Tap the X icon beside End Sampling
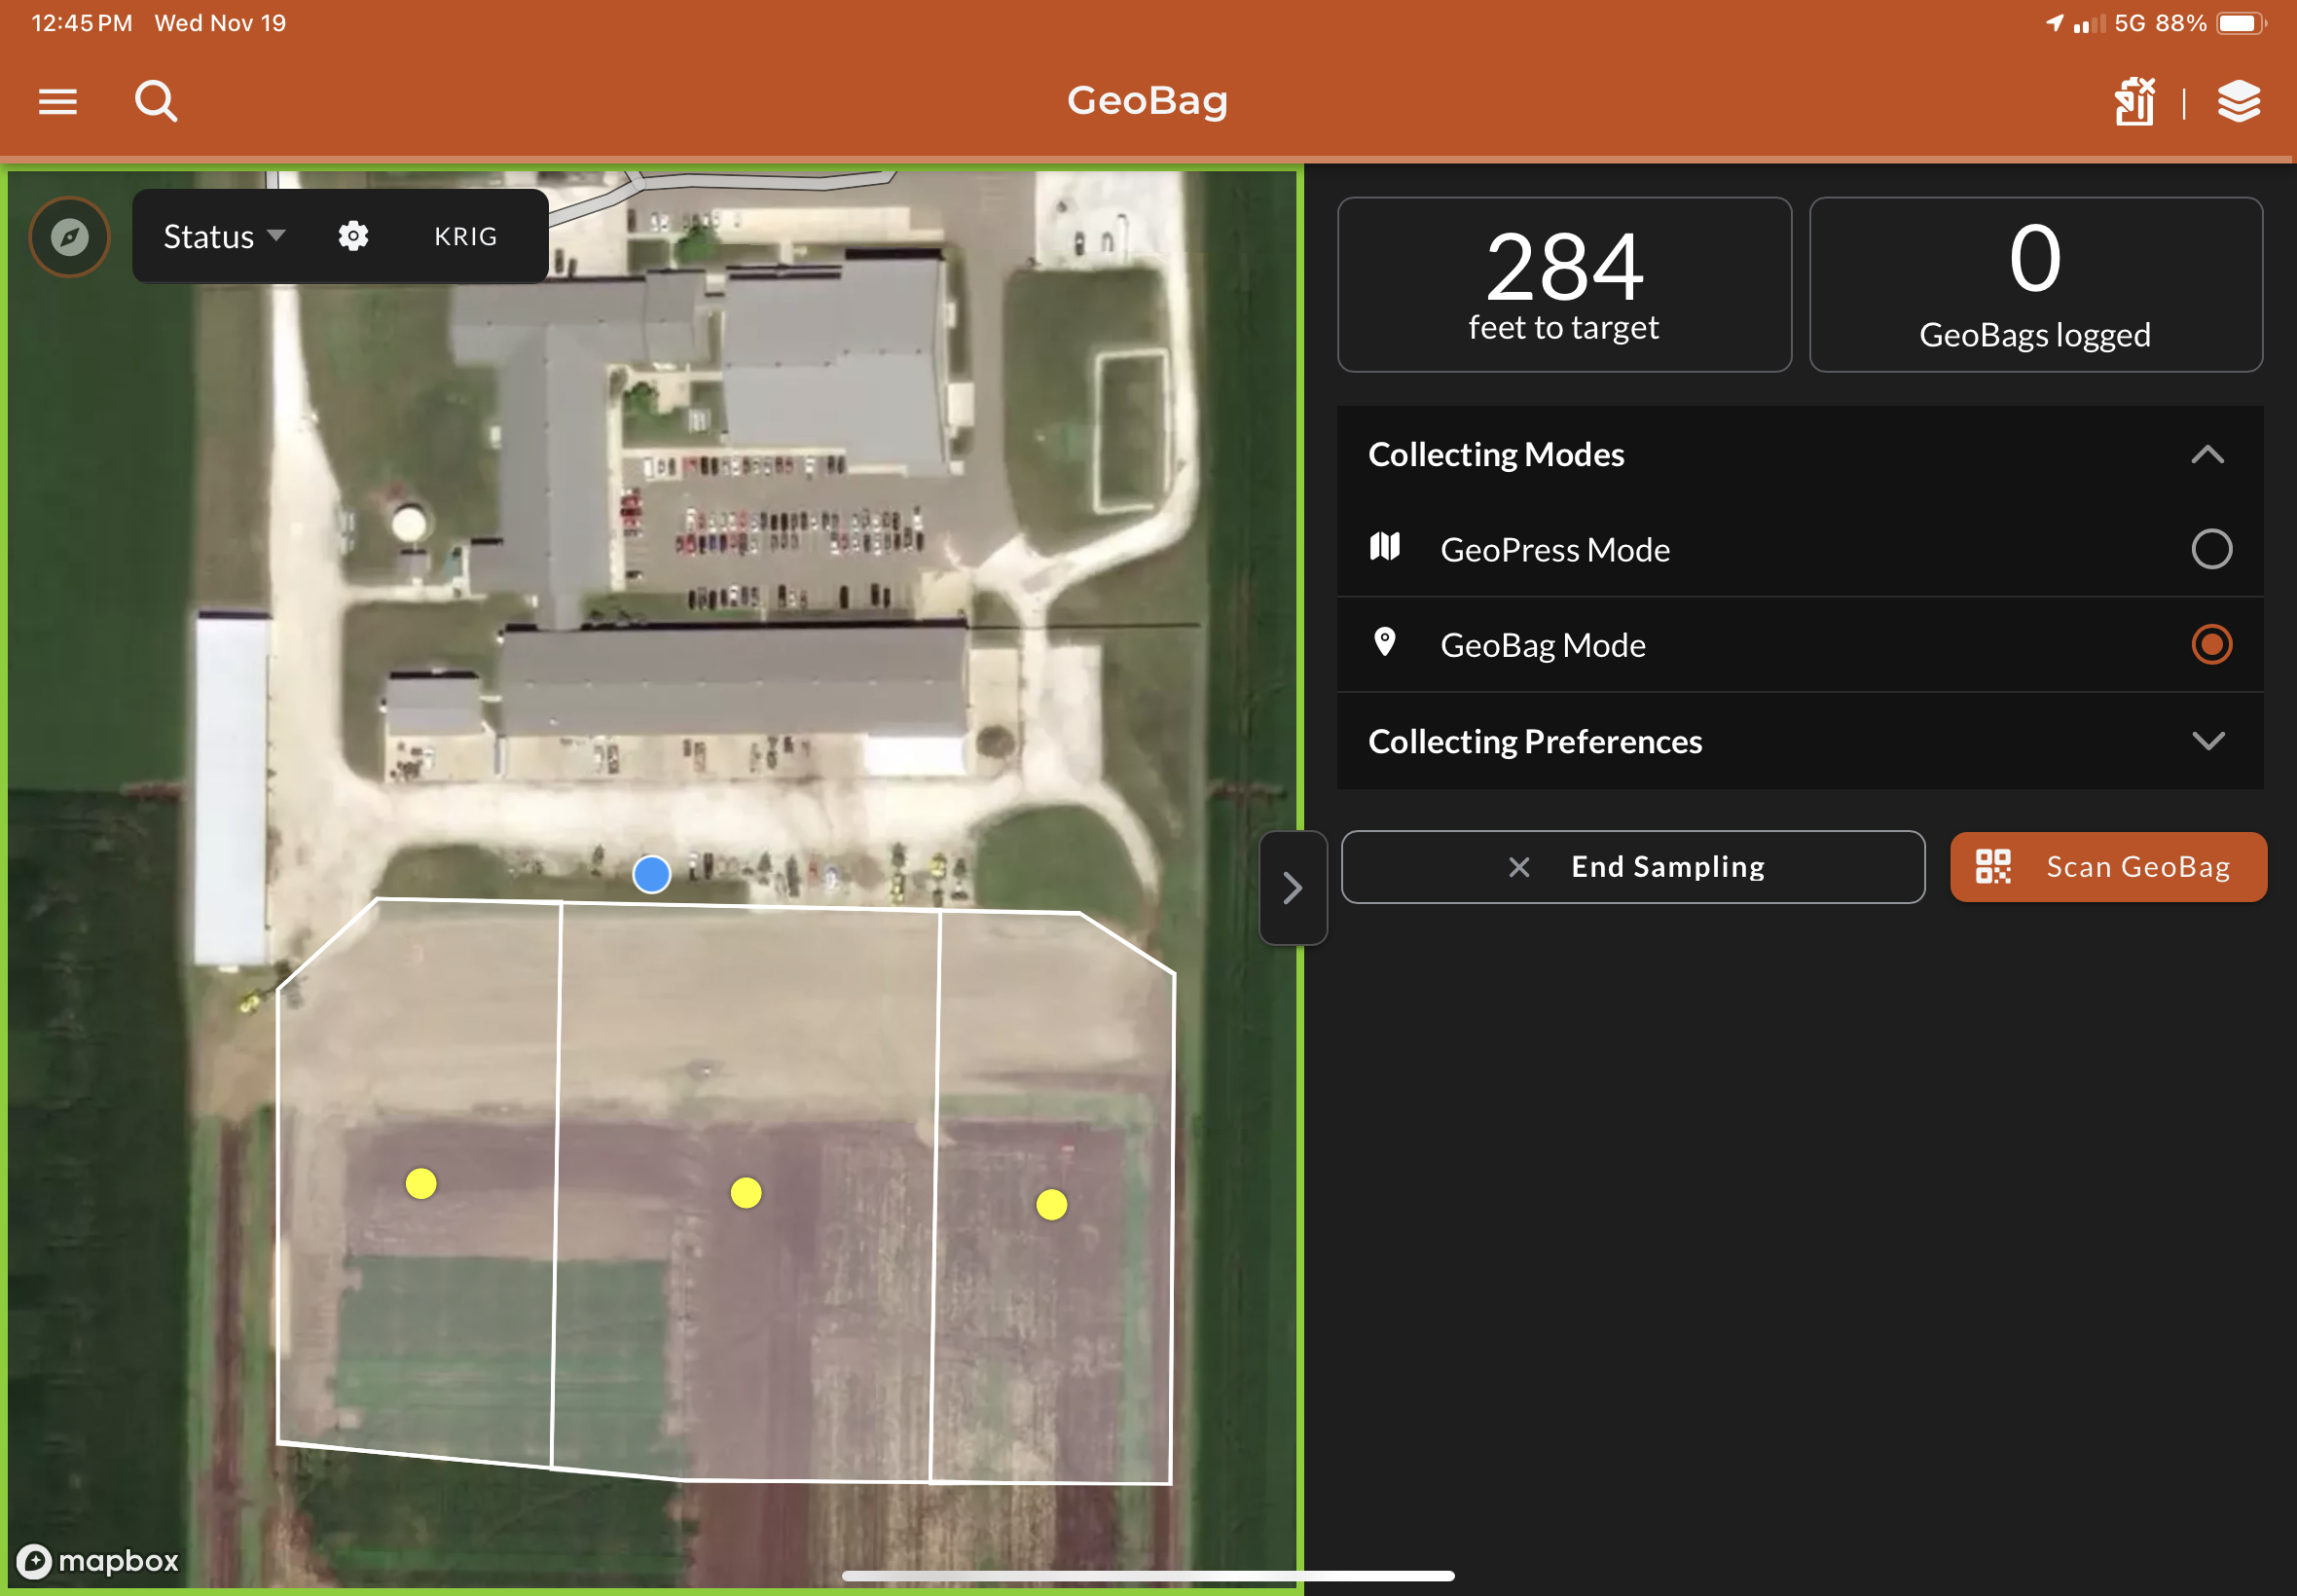The image size is (2297, 1596). 1518,867
